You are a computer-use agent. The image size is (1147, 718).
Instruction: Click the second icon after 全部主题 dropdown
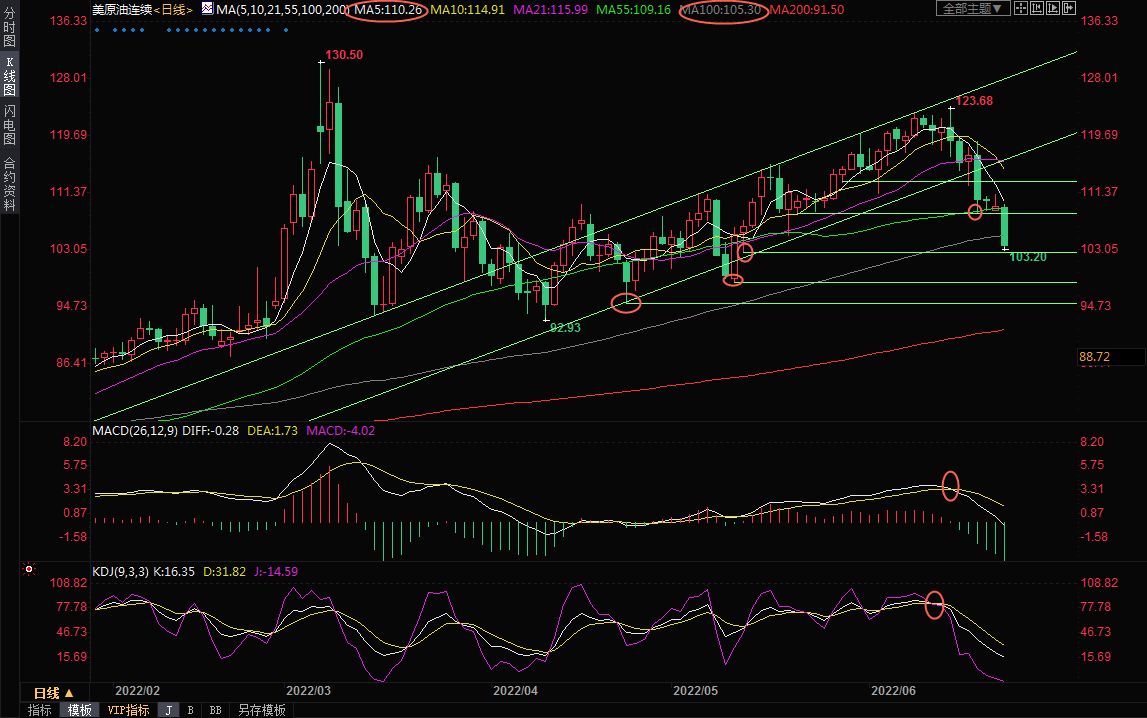pos(1038,9)
